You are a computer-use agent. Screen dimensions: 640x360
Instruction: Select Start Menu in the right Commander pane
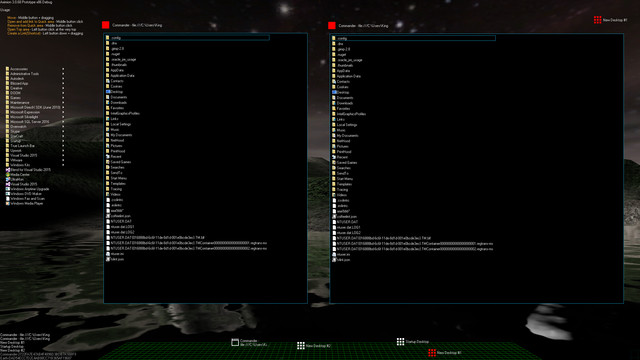345,179
